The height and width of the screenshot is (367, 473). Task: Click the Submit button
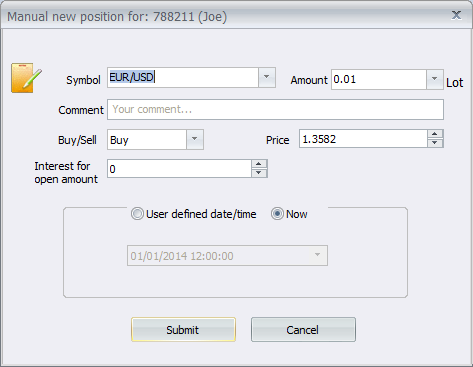[x=183, y=330]
